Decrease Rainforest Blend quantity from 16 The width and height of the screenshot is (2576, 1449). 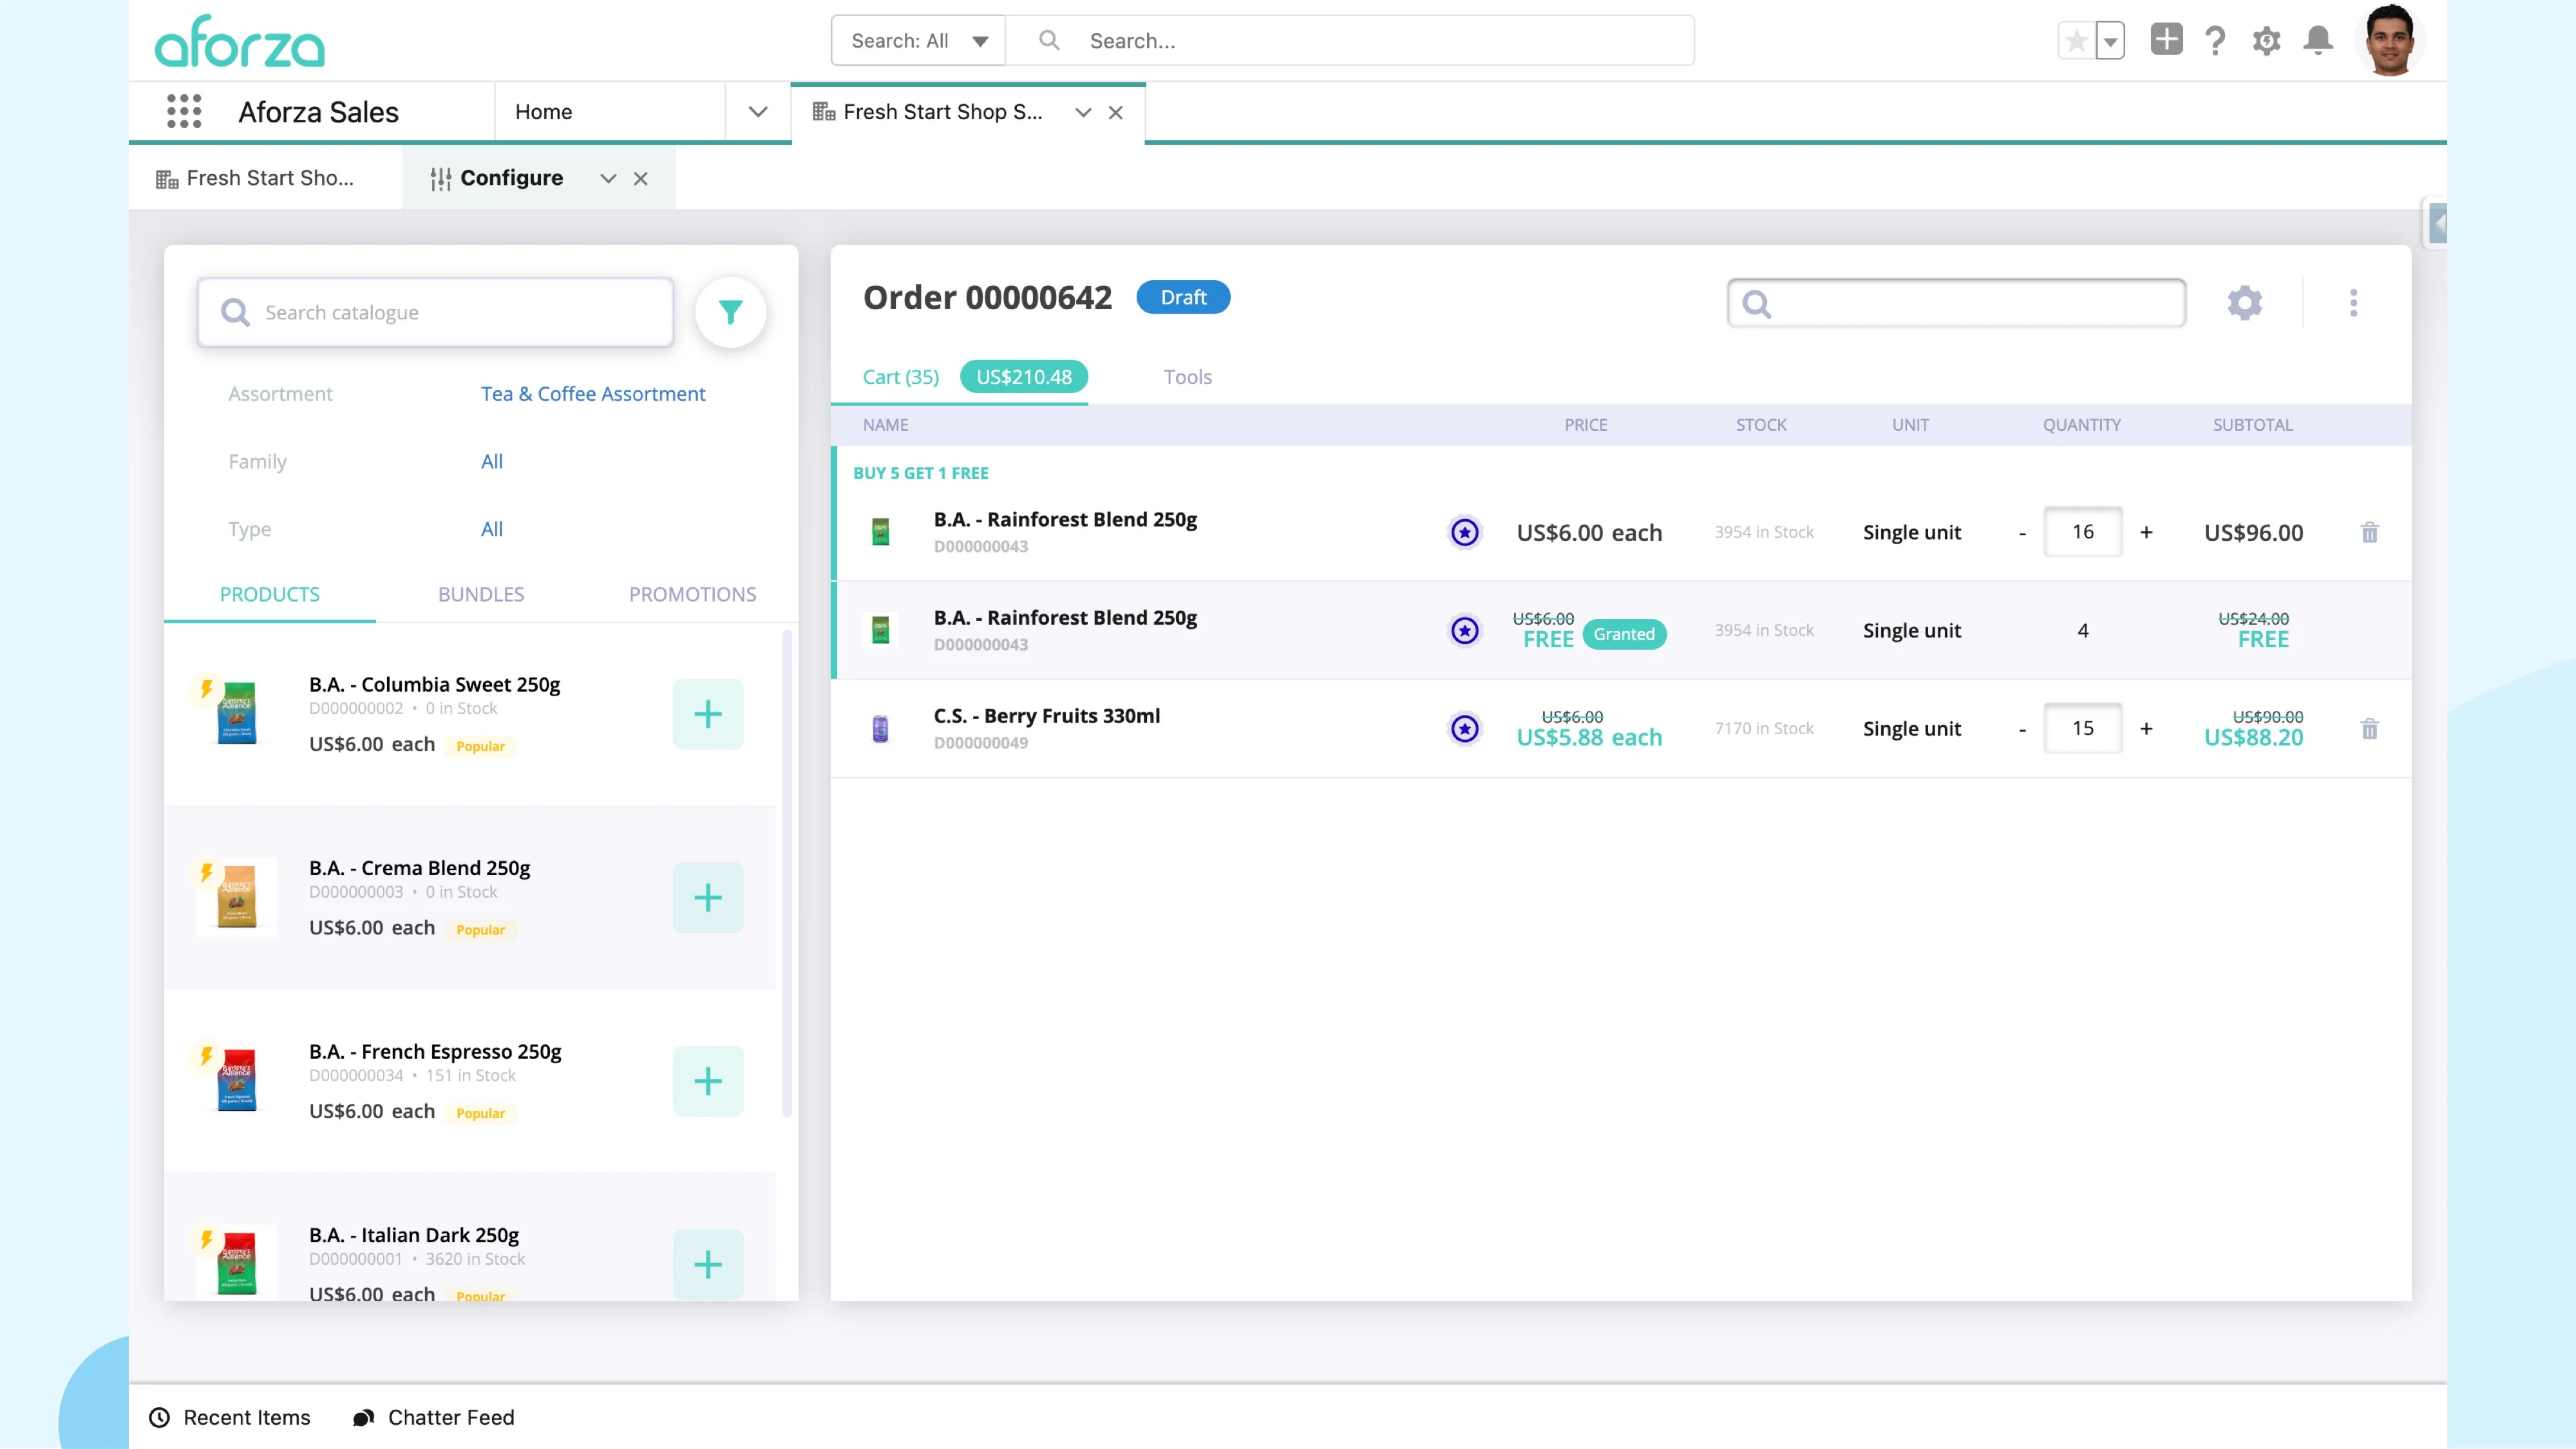pyautogui.click(x=2022, y=533)
